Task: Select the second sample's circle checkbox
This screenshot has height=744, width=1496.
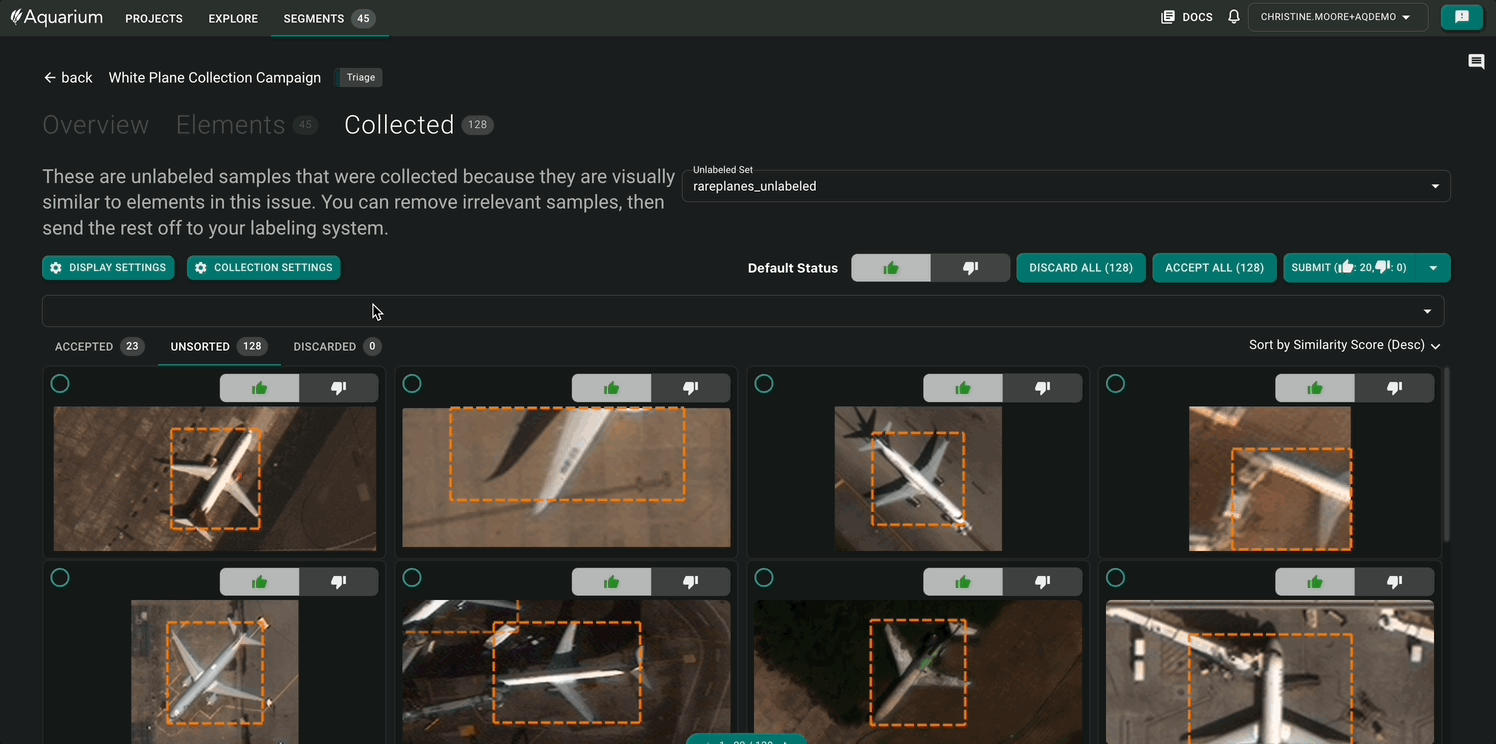Action: tap(412, 384)
